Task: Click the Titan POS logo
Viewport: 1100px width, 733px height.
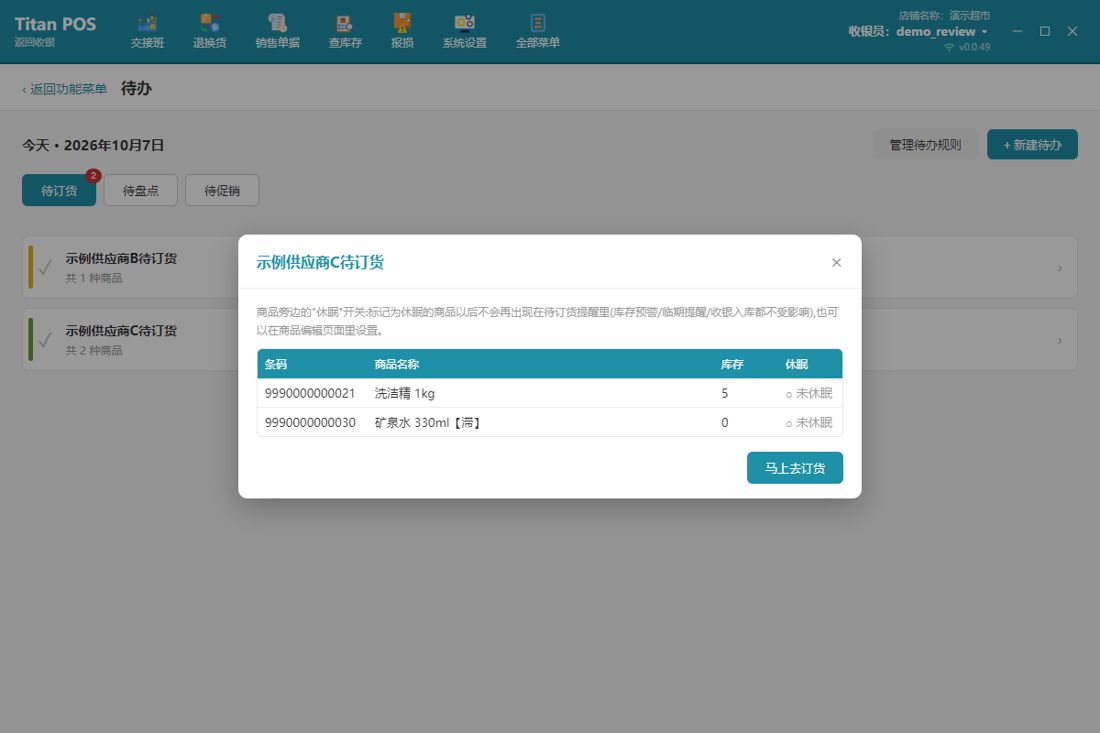Action: (x=55, y=24)
